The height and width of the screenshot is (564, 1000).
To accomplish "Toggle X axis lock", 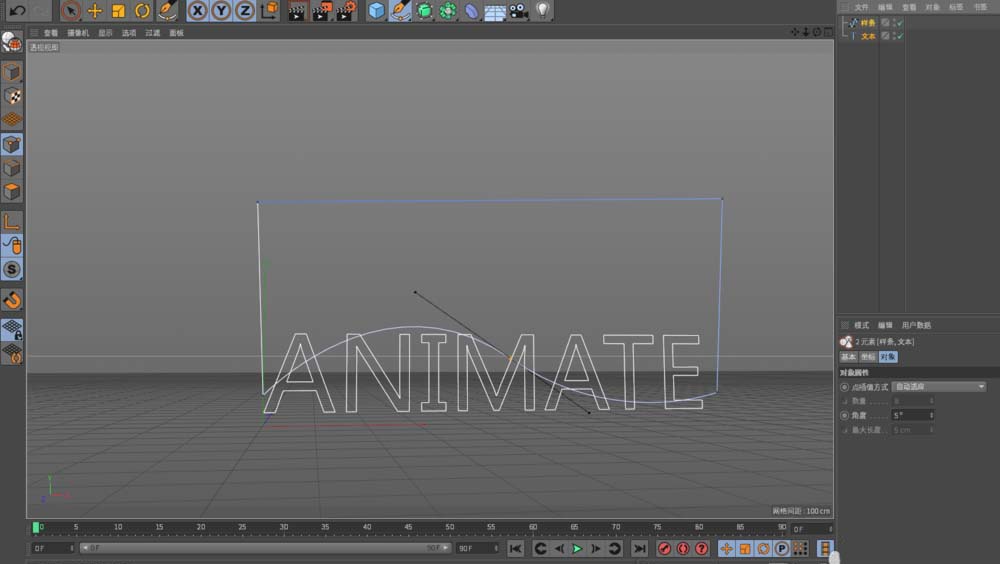I will tap(198, 11).
